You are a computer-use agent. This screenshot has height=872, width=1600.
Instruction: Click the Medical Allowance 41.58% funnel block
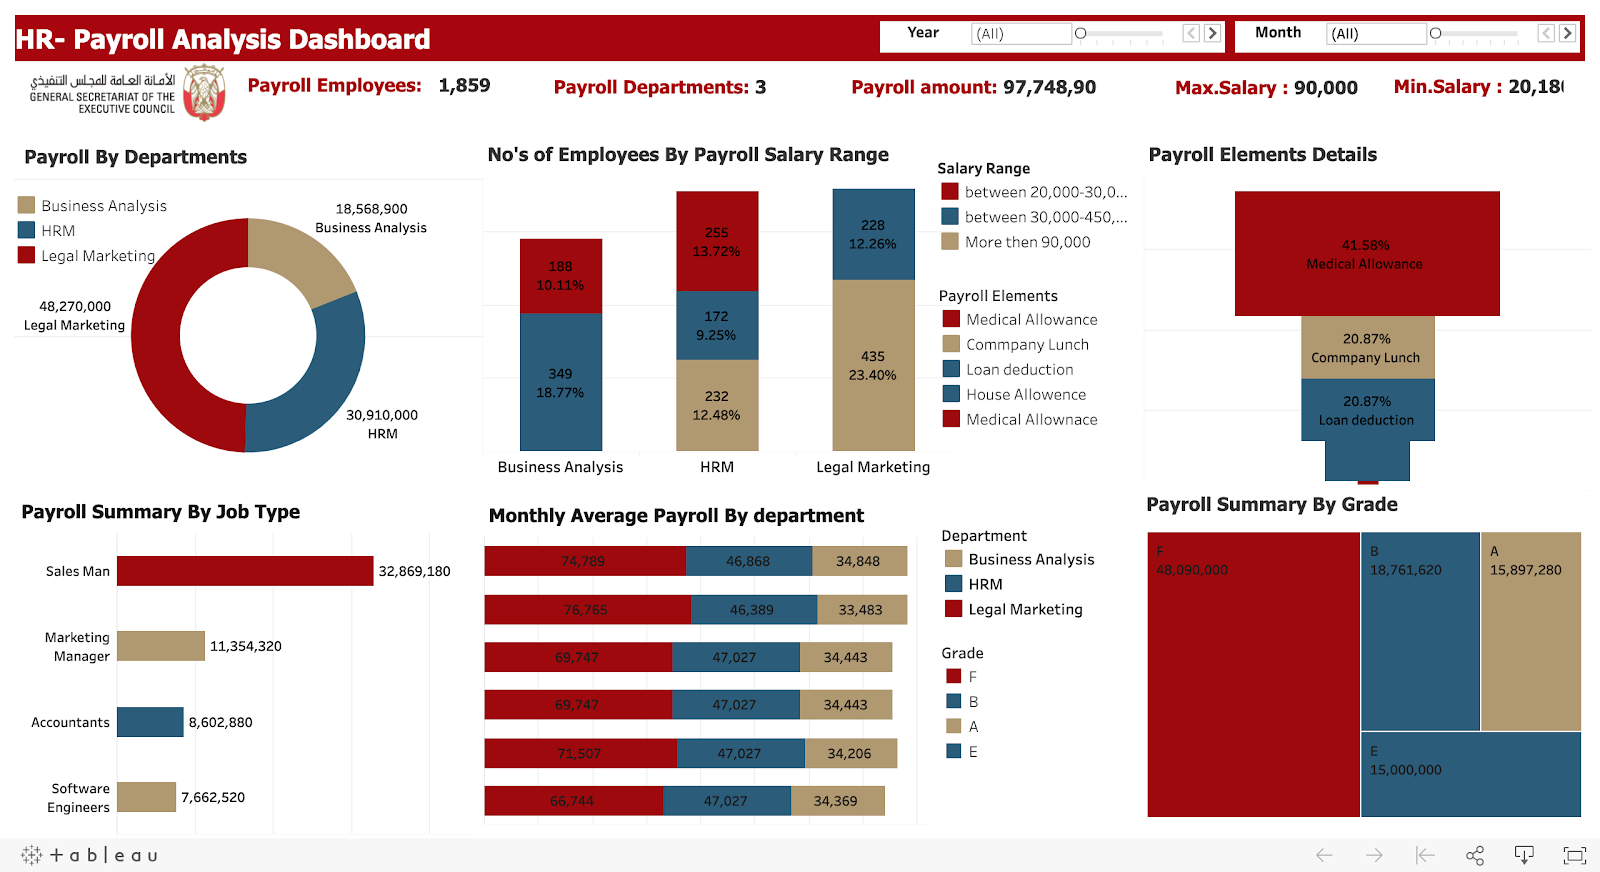pyautogui.click(x=1367, y=254)
